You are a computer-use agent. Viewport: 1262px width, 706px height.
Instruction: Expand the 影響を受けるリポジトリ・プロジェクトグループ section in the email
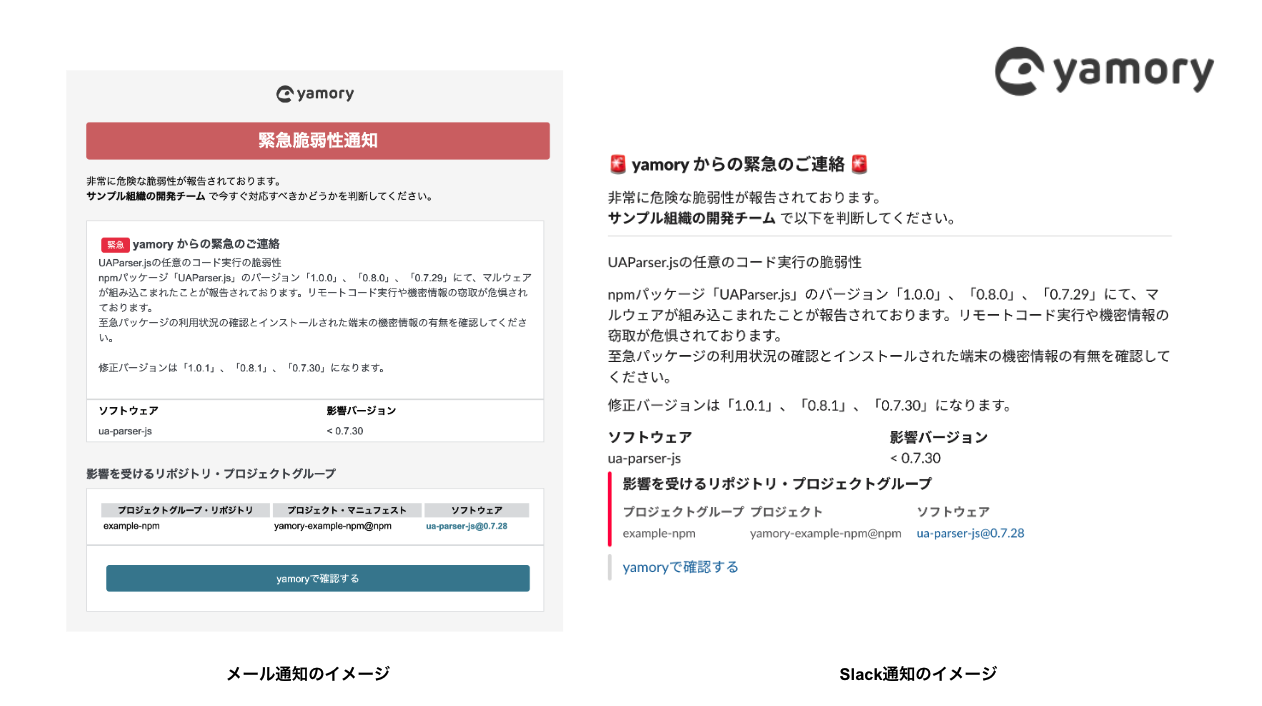pos(210,473)
